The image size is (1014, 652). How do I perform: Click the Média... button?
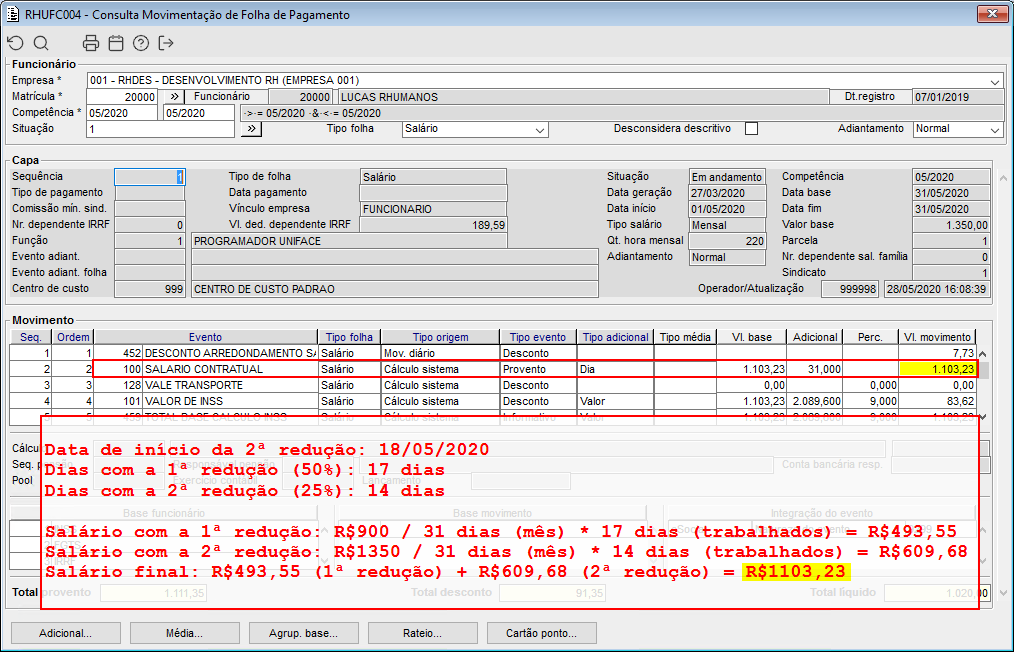click(184, 633)
